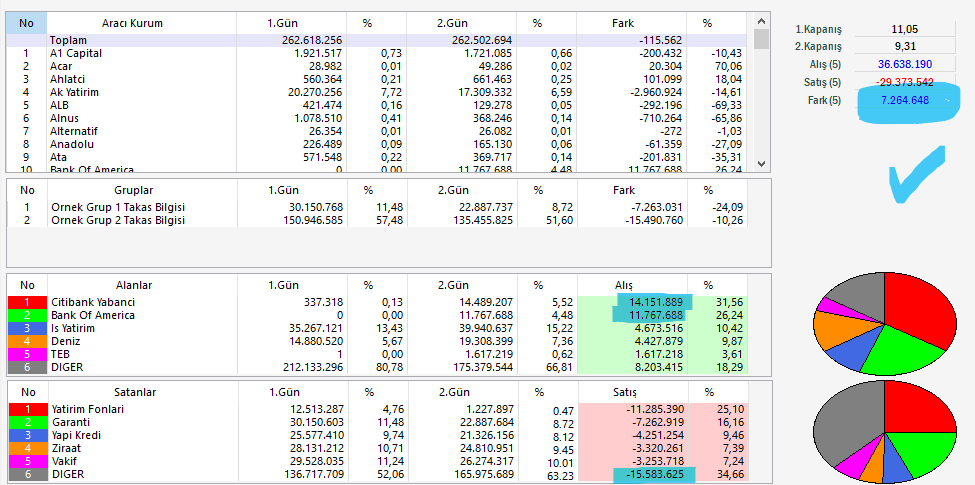
Task: Click the Deniz name in Alanlar
Action: coord(66,341)
